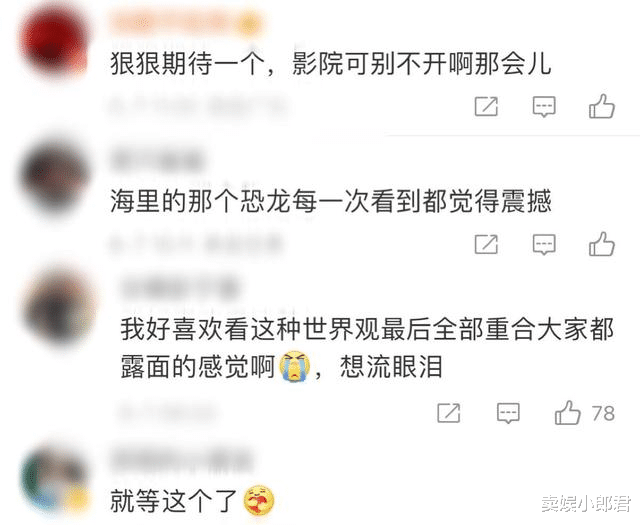Open the fourth commenter's blurred username
Image resolution: width=640 pixels, height=525 pixels.
click(x=182, y=460)
